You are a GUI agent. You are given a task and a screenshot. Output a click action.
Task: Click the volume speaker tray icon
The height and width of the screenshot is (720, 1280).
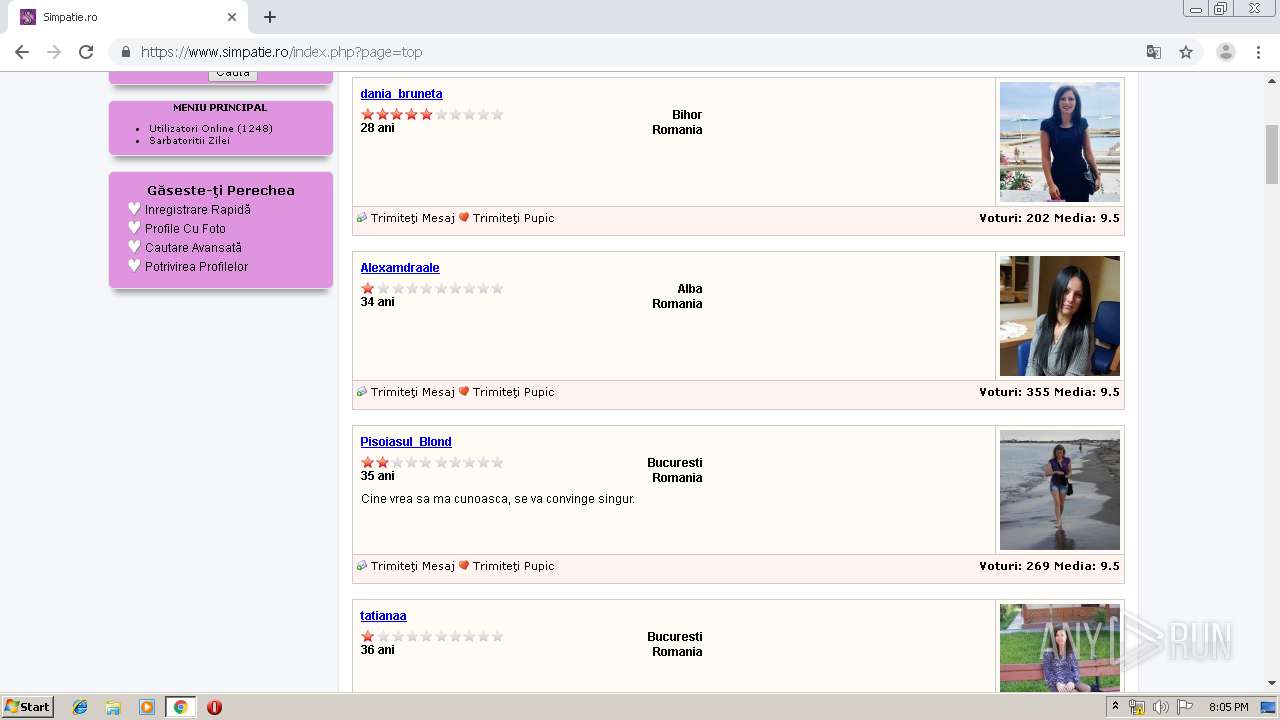click(1160, 707)
